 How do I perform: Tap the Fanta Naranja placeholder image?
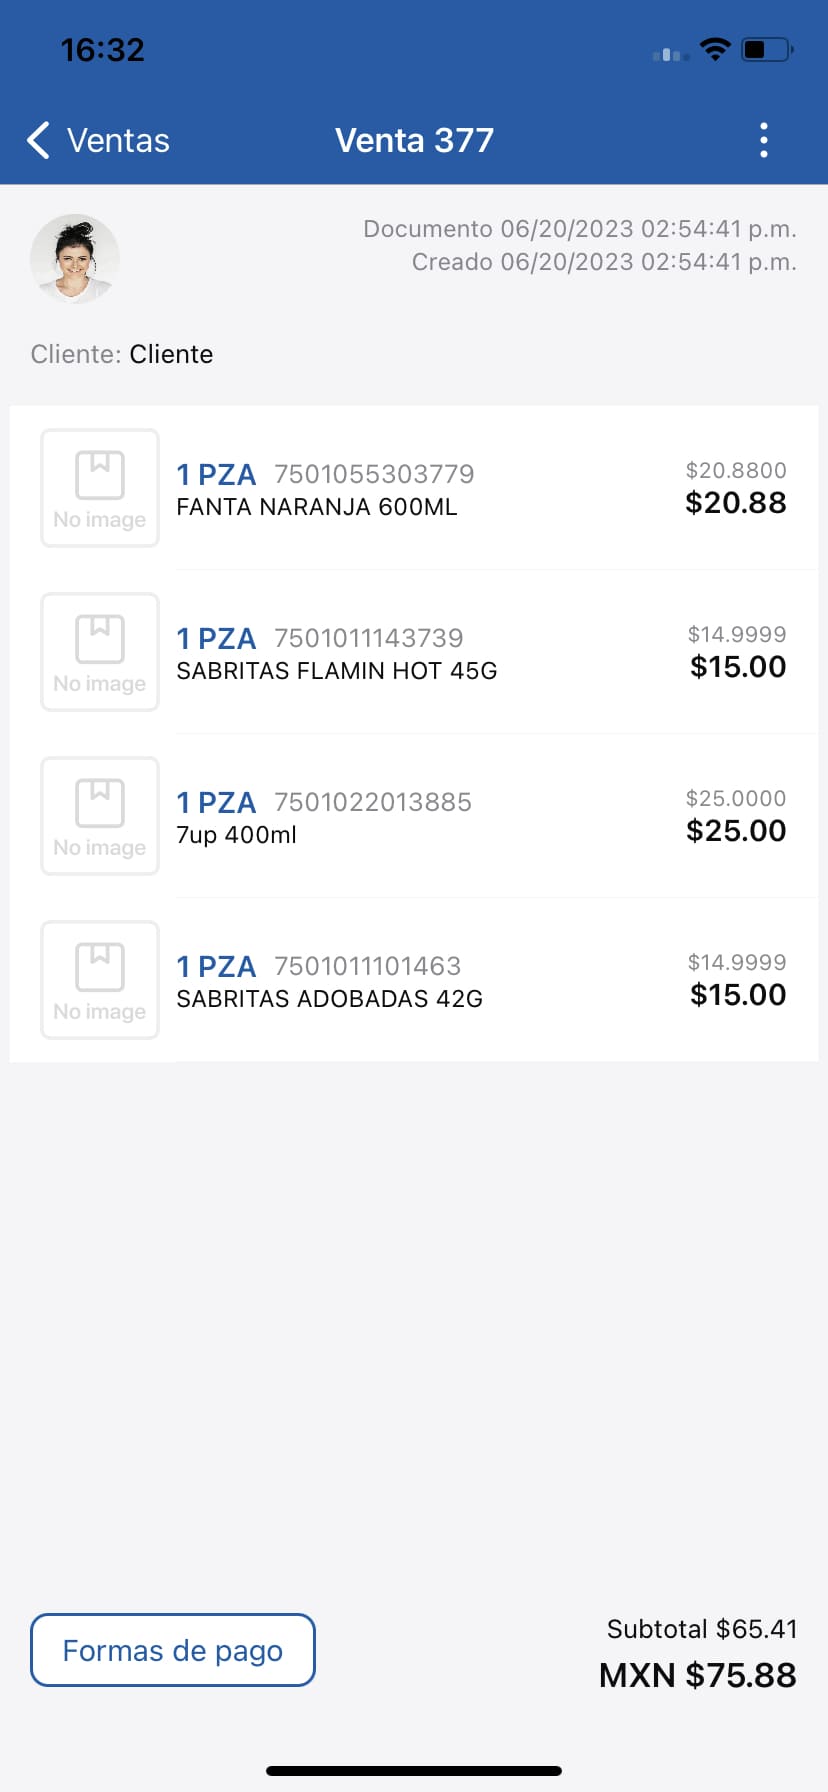point(100,488)
